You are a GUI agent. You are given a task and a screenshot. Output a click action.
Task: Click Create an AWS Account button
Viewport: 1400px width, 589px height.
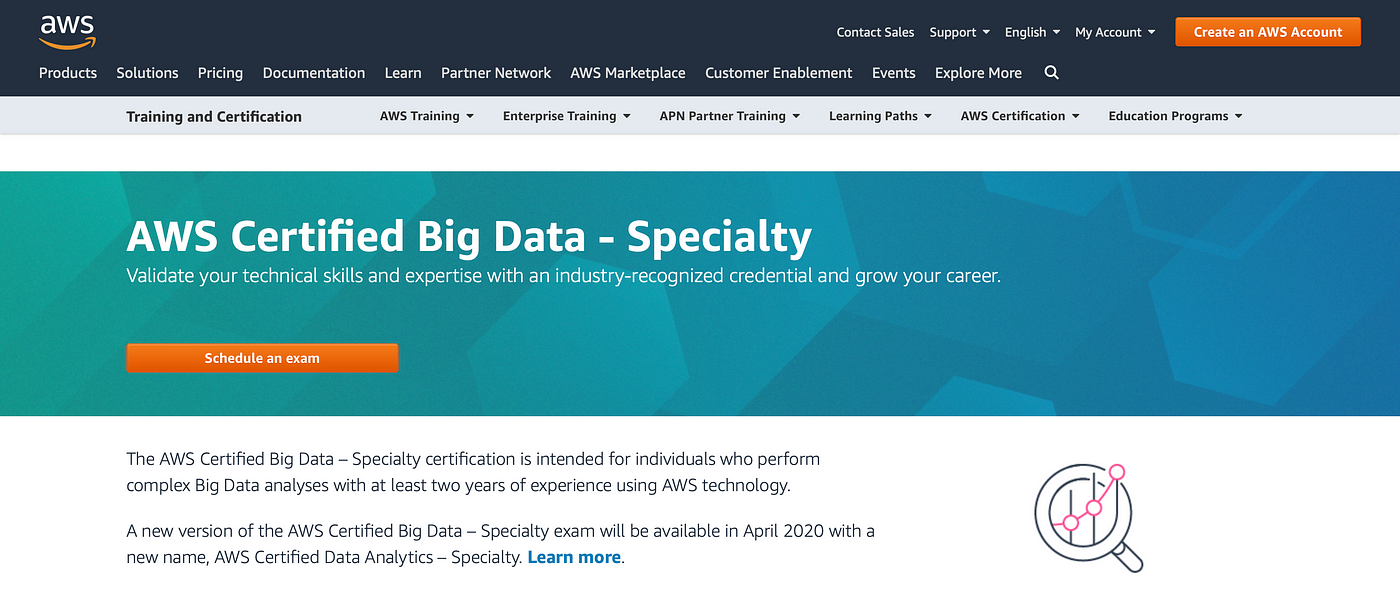click(1268, 32)
